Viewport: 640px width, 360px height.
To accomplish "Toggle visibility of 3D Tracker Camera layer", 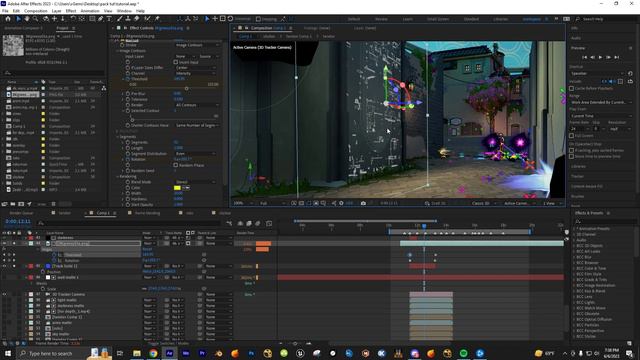I will click(x=4, y=294).
